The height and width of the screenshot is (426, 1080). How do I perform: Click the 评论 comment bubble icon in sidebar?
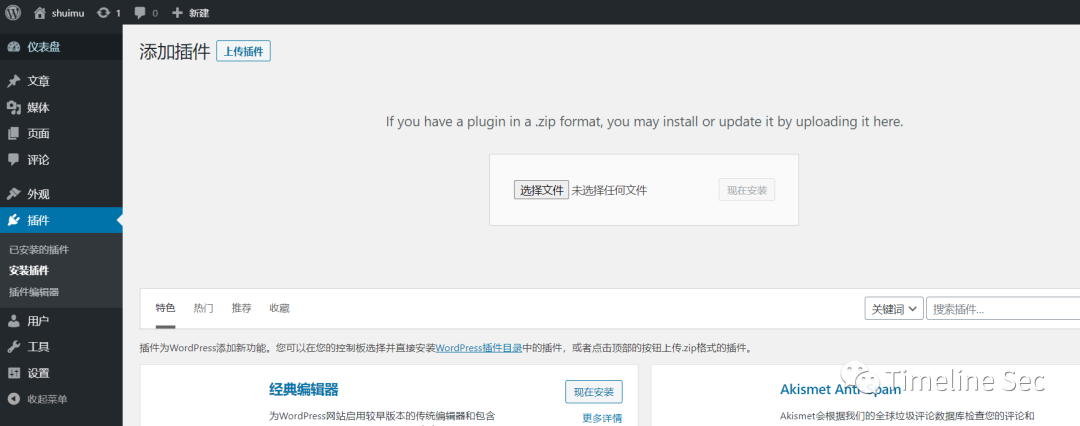13,160
